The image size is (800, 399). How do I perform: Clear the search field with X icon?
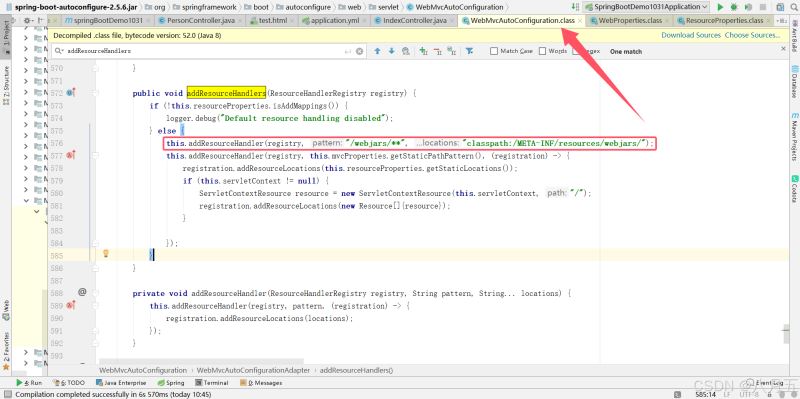359,51
